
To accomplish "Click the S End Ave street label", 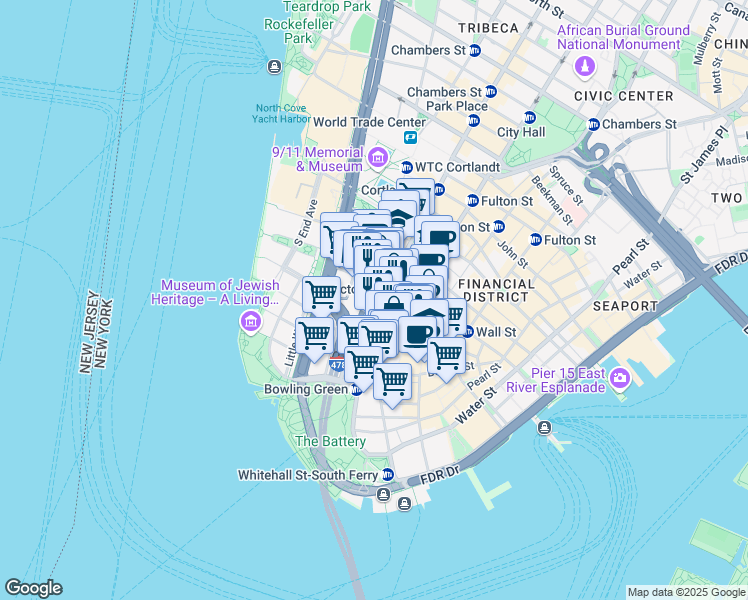I will point(306,222).
